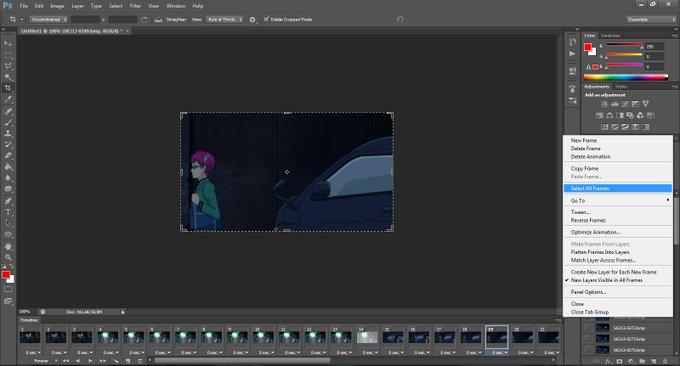The width and height of the screenshot is (680, 366).
Task: Open the crop tool preset picker arrow
Action: (x=22, y=20)
